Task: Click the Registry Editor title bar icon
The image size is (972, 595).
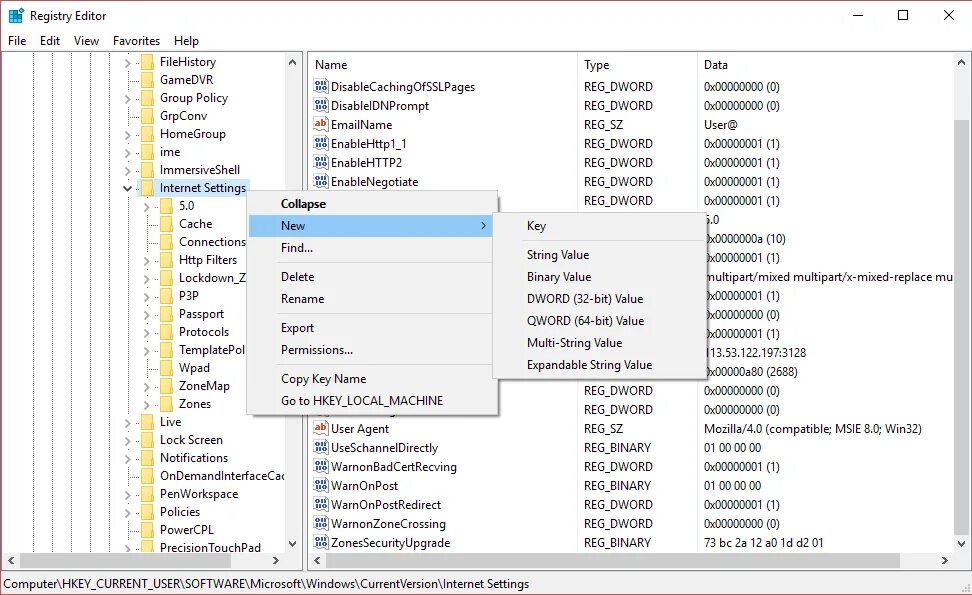Action: [x=14, y=15]
